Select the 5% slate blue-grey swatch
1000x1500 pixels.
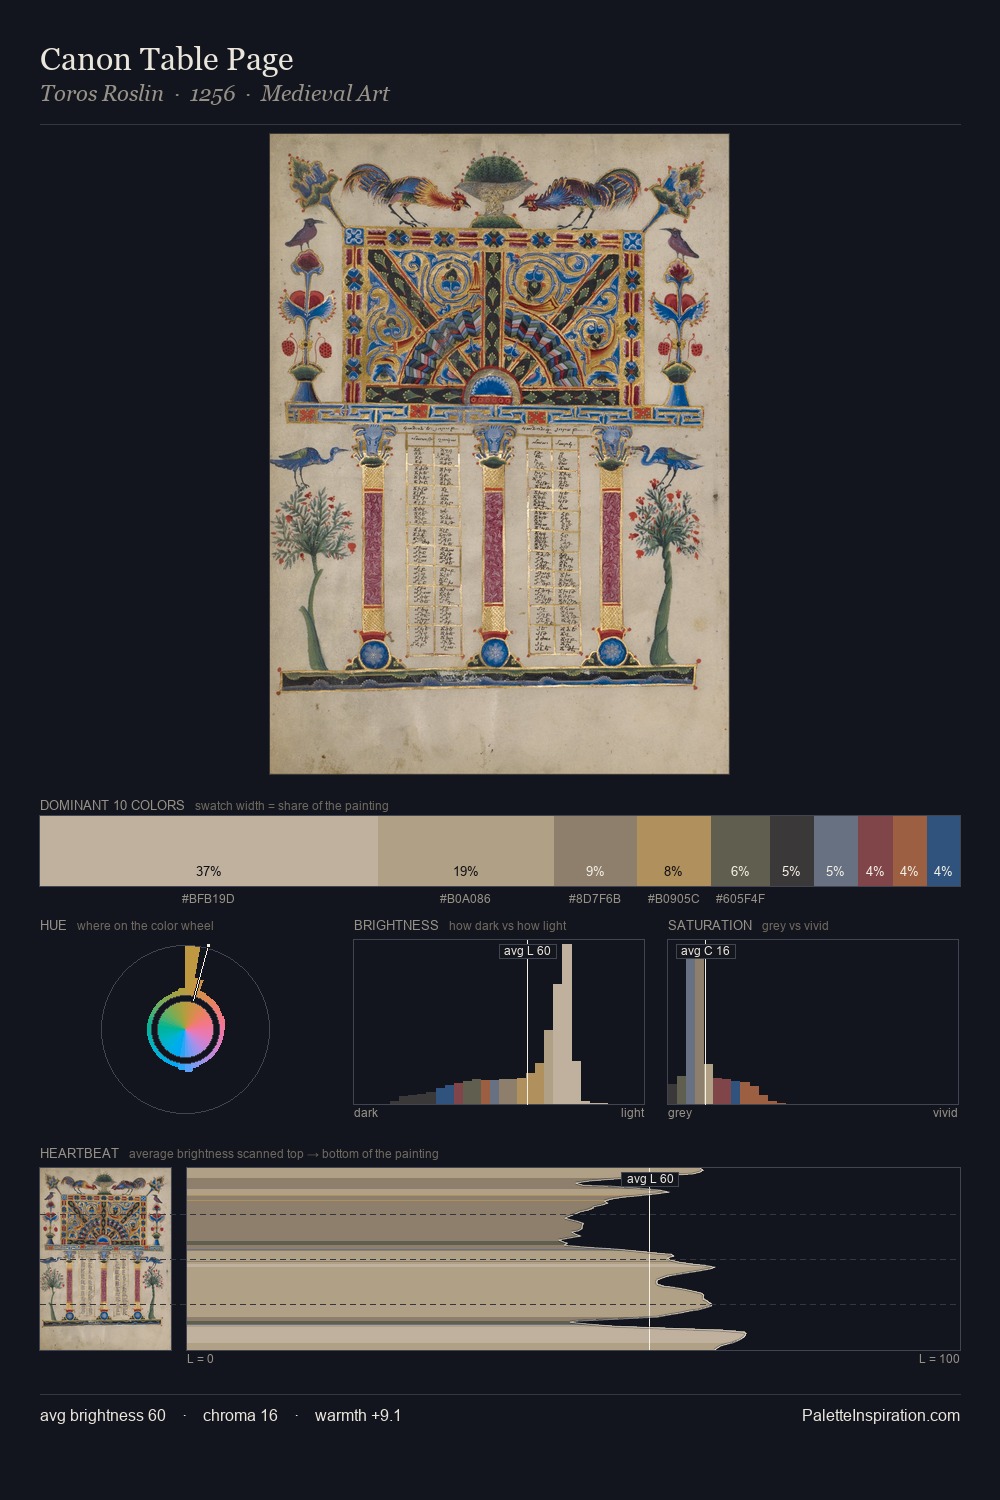tap(836, 851)
